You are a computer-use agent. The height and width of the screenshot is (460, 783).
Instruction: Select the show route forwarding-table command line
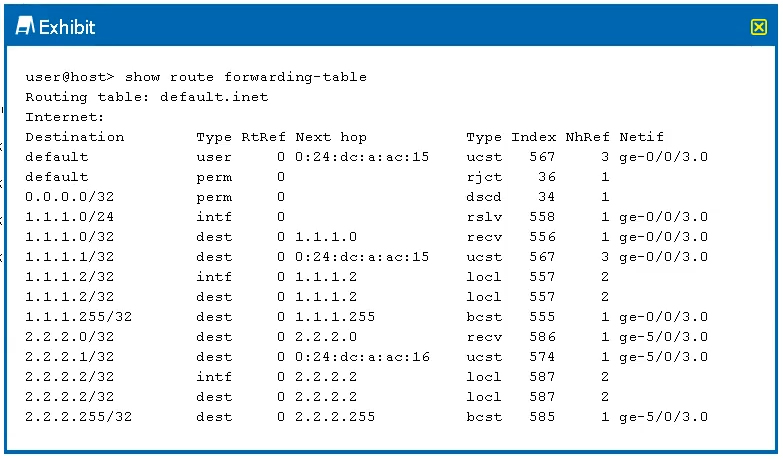196,77
